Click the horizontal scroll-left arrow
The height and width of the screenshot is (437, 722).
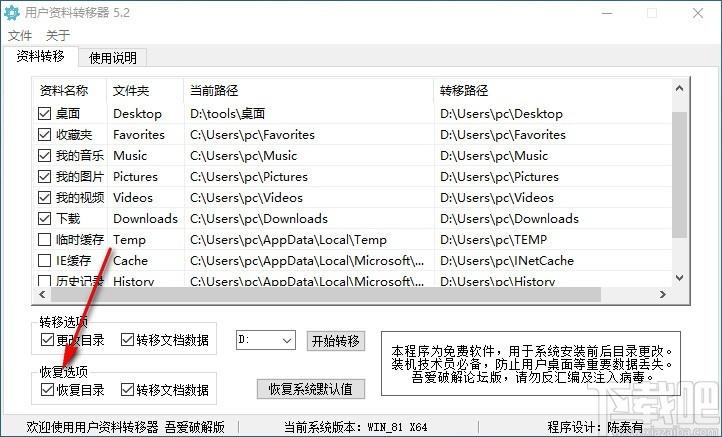pyautogui.click(x=42, y=294)
